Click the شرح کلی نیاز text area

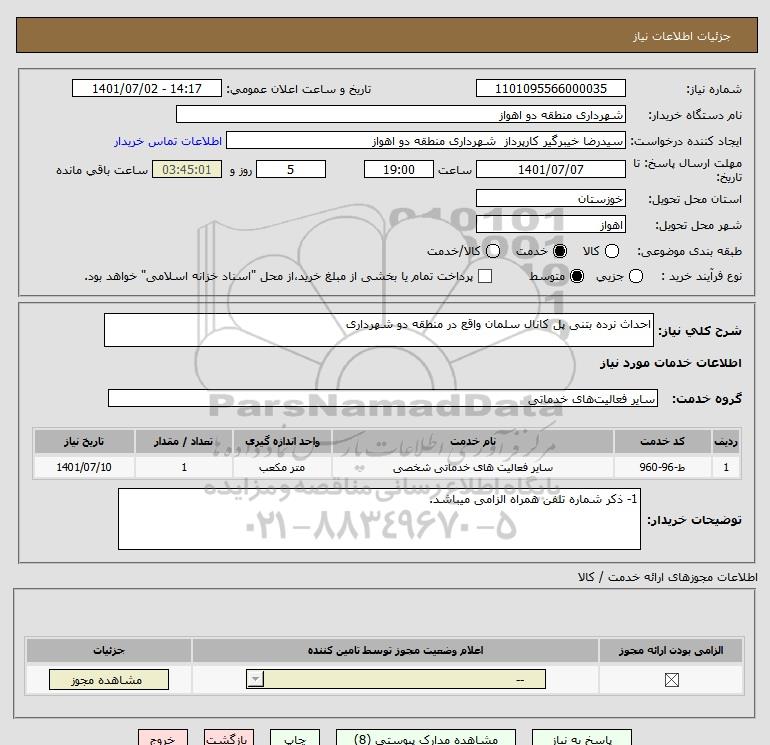(x=379, y=330)
